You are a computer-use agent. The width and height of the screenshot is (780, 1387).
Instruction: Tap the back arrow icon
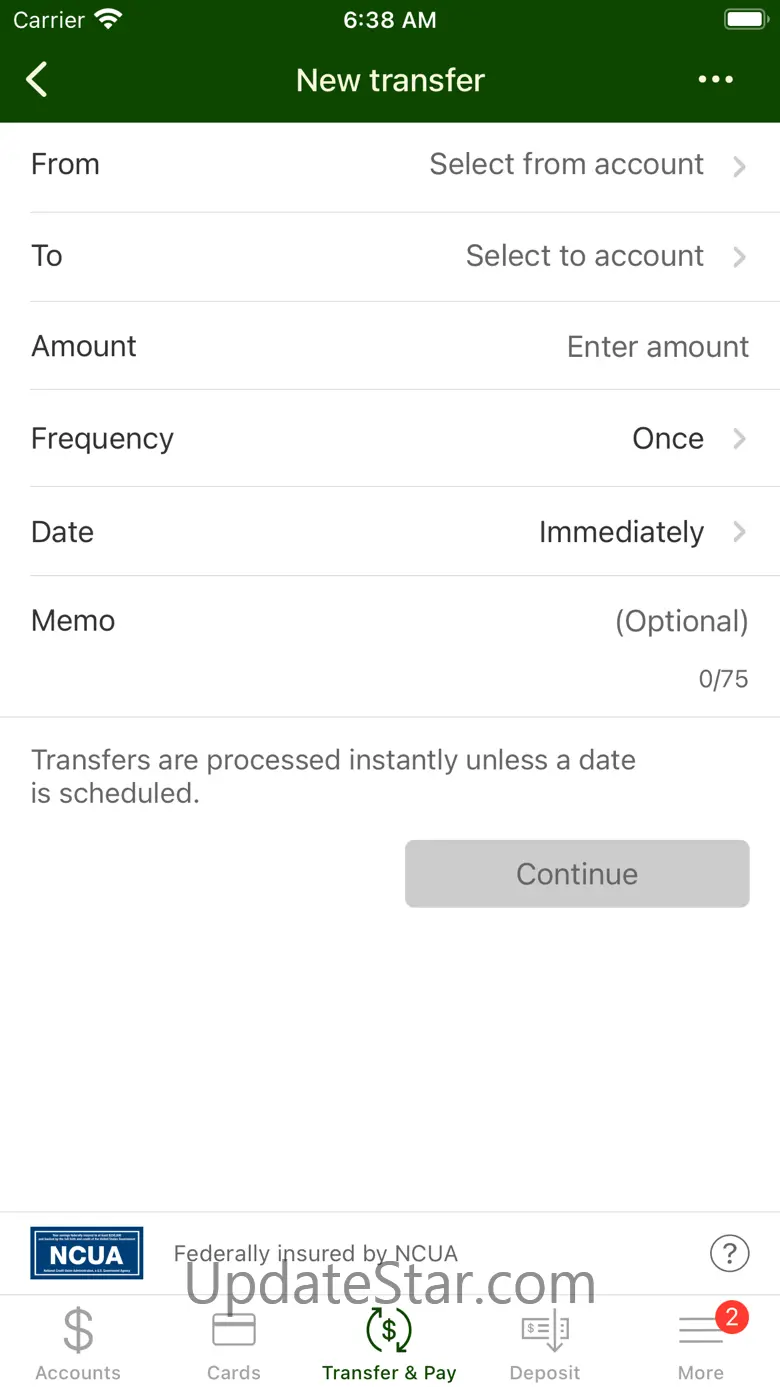(x=37, y=80)
